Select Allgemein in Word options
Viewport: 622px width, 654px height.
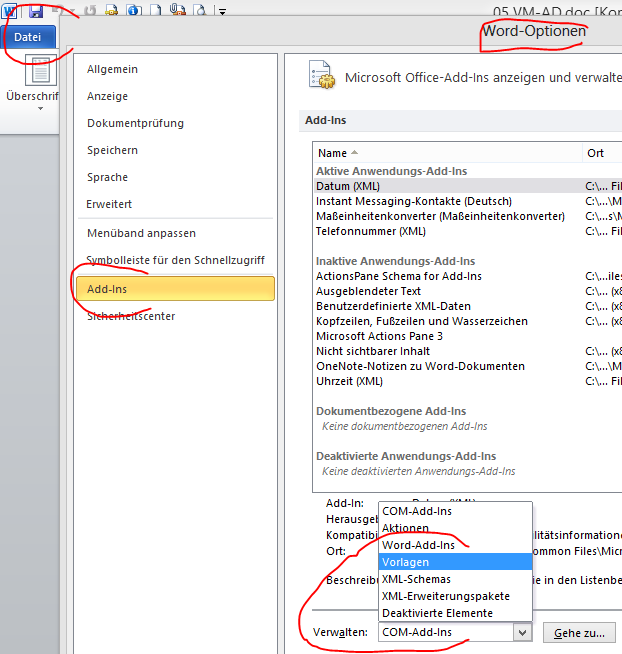point(112,69)
